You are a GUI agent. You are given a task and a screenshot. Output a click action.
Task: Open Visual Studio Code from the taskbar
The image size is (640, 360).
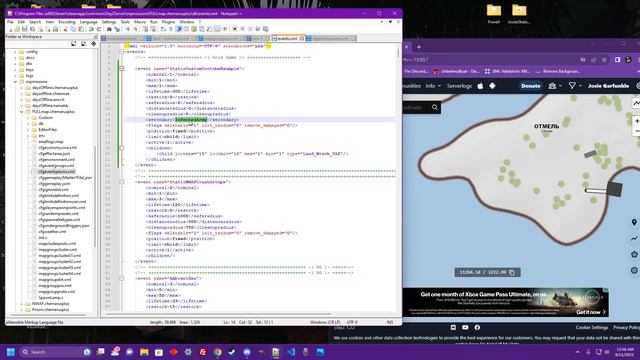[291, 352]
